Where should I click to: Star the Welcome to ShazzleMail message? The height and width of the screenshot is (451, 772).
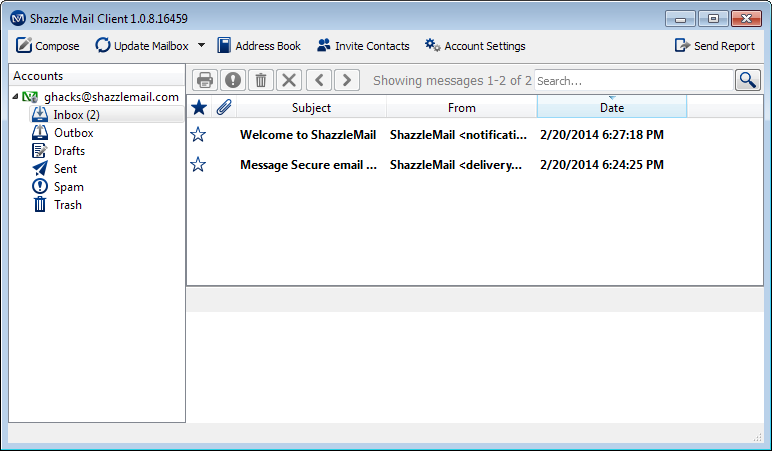pos(198,135)
